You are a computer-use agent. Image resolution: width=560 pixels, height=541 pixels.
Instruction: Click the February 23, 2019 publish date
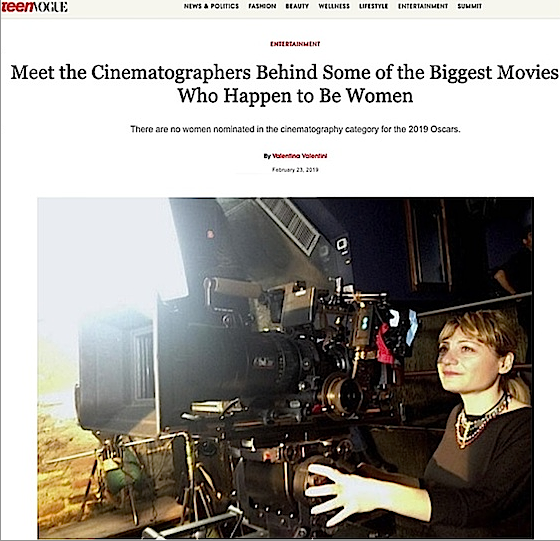coord(295,170)
